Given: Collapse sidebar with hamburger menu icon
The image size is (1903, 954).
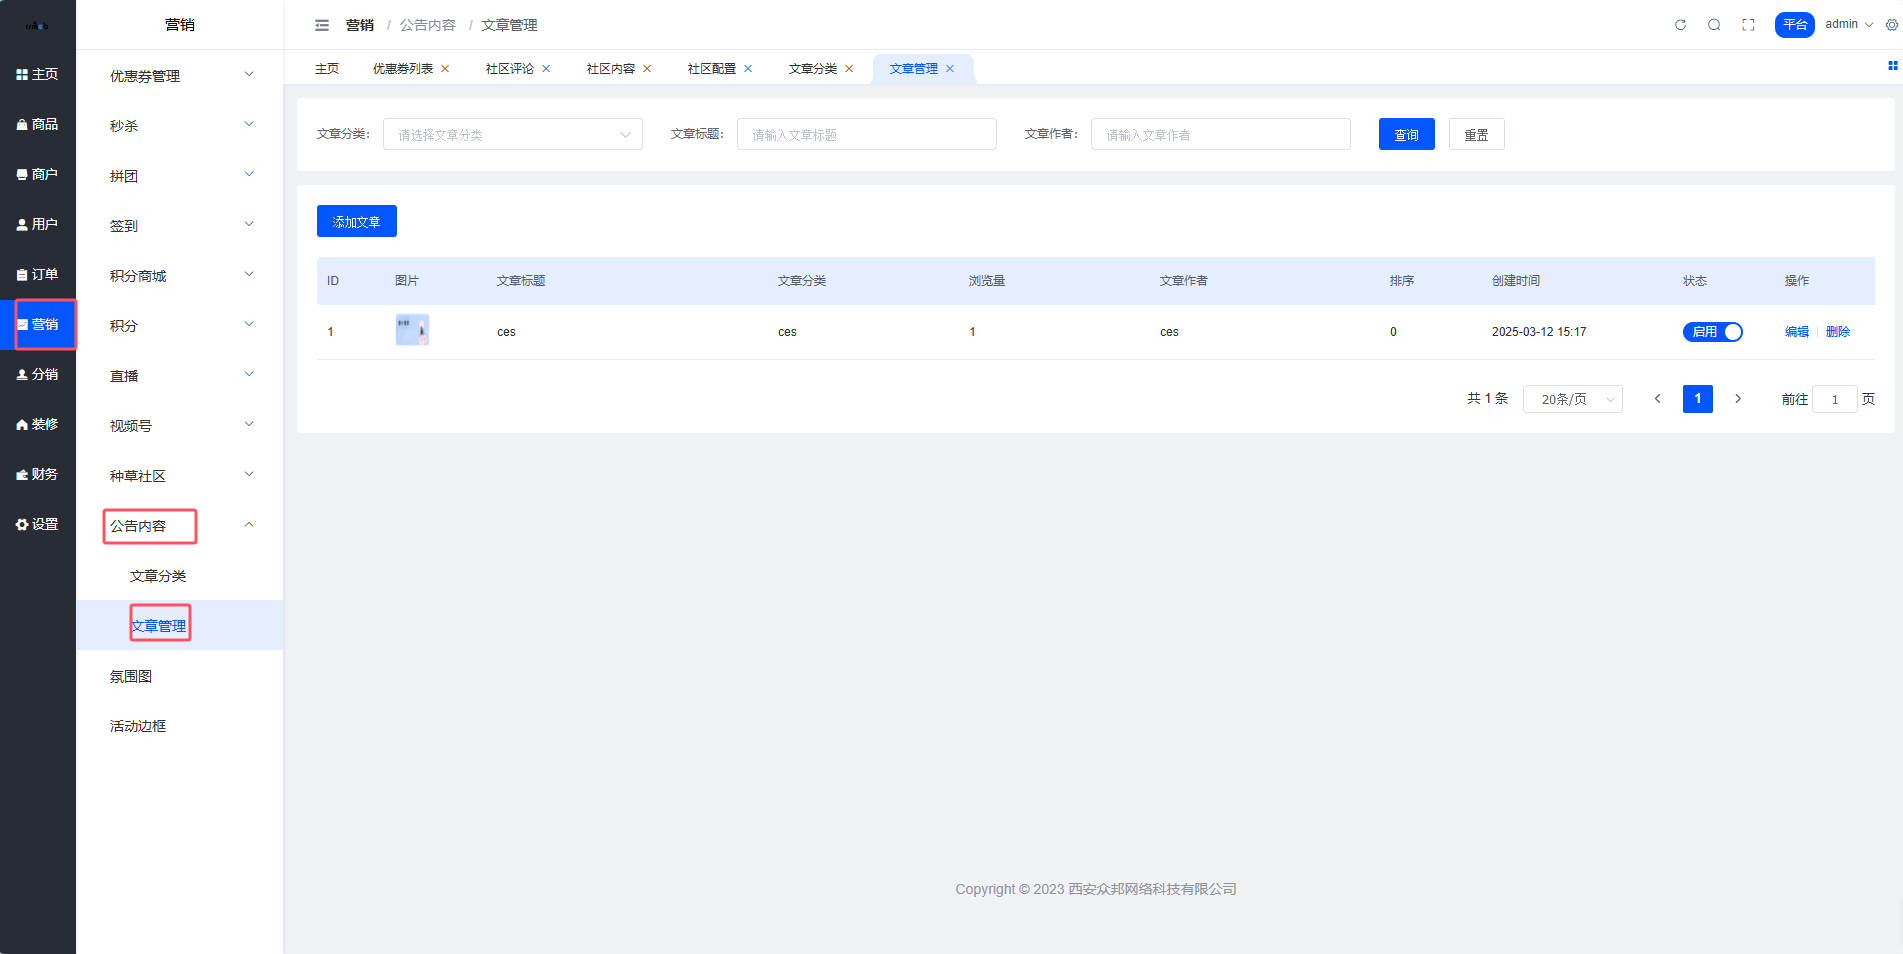Looking at the screenshot, I should (322, 25).
